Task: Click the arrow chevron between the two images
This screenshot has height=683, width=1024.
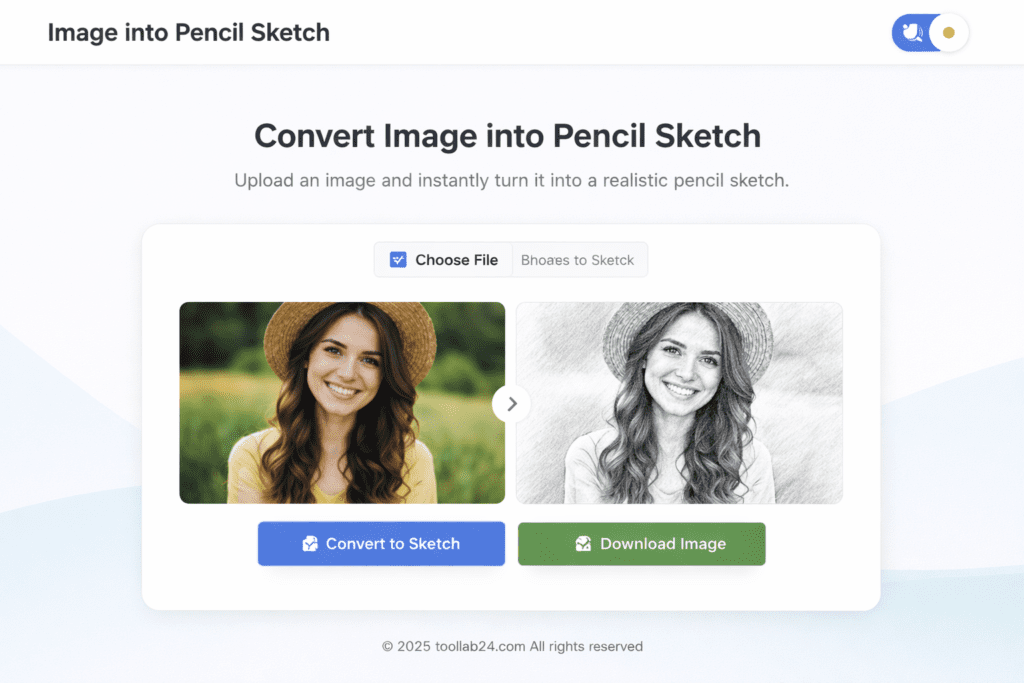Action: coord(511,404)
